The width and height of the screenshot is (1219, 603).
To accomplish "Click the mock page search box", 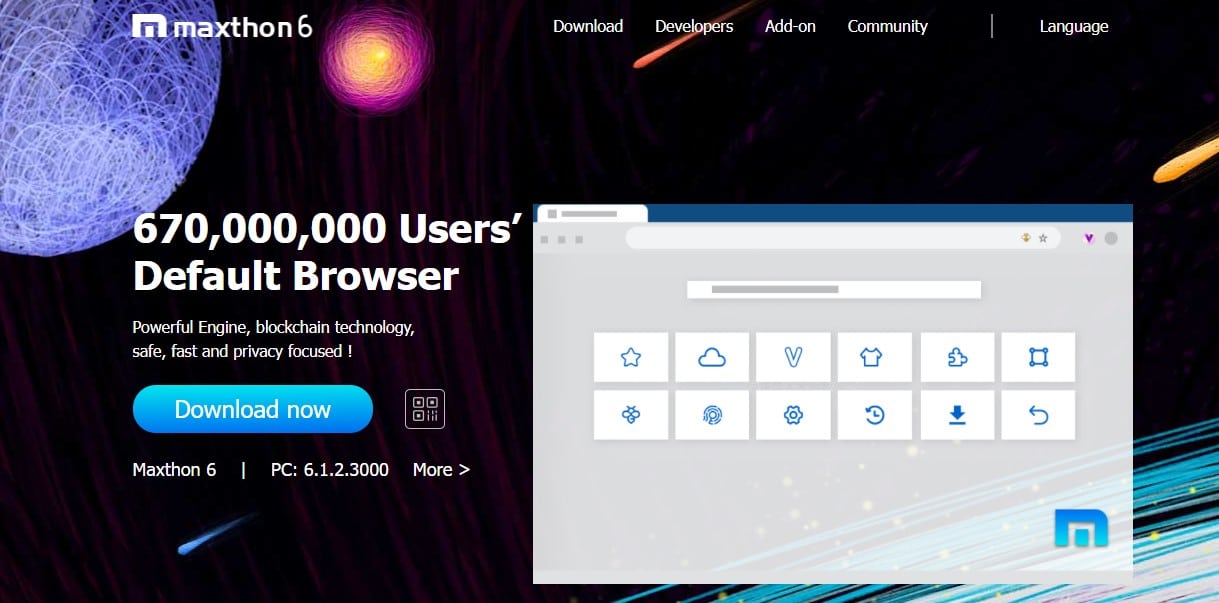I will pyautogui.click(x=834, y=289).
